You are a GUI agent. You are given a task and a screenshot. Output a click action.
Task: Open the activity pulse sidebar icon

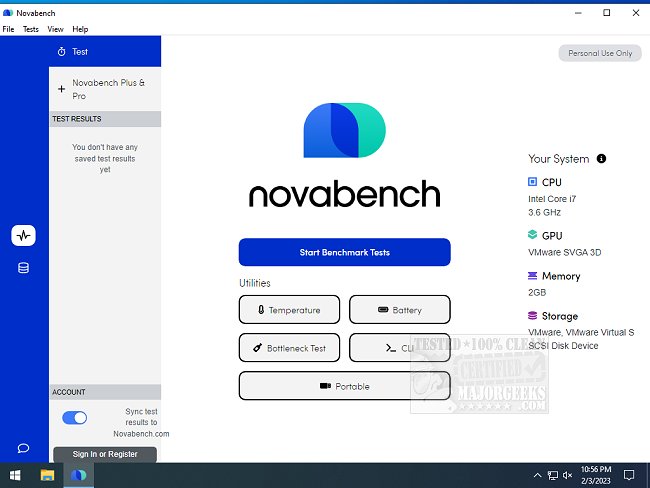pos(23,236)
